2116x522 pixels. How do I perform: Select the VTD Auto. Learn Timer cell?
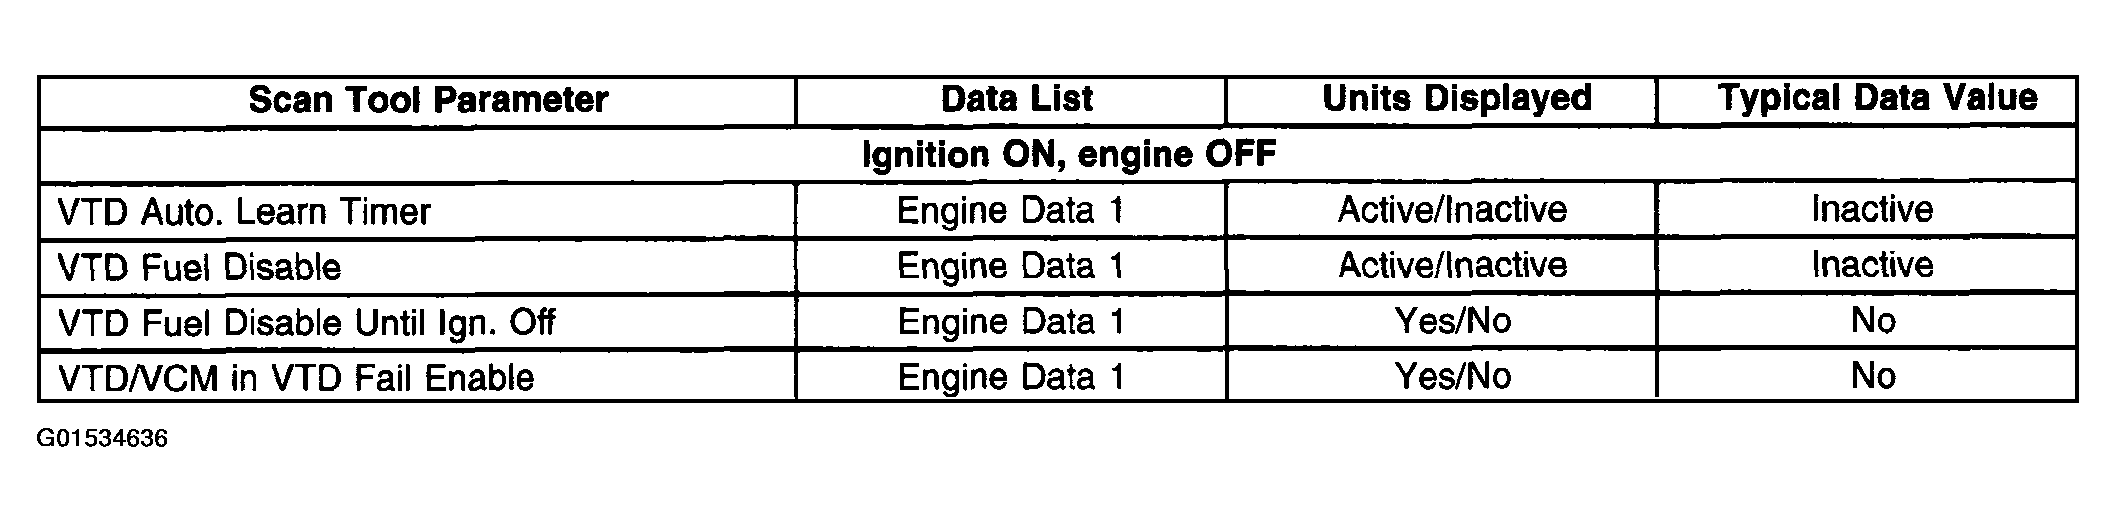tap(244, 212)
